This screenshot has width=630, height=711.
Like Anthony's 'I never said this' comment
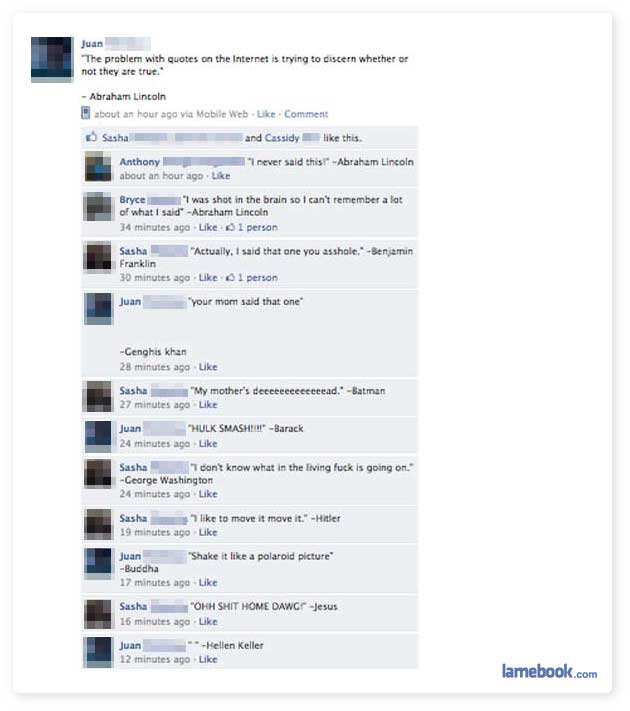click(x=221, y=176)
